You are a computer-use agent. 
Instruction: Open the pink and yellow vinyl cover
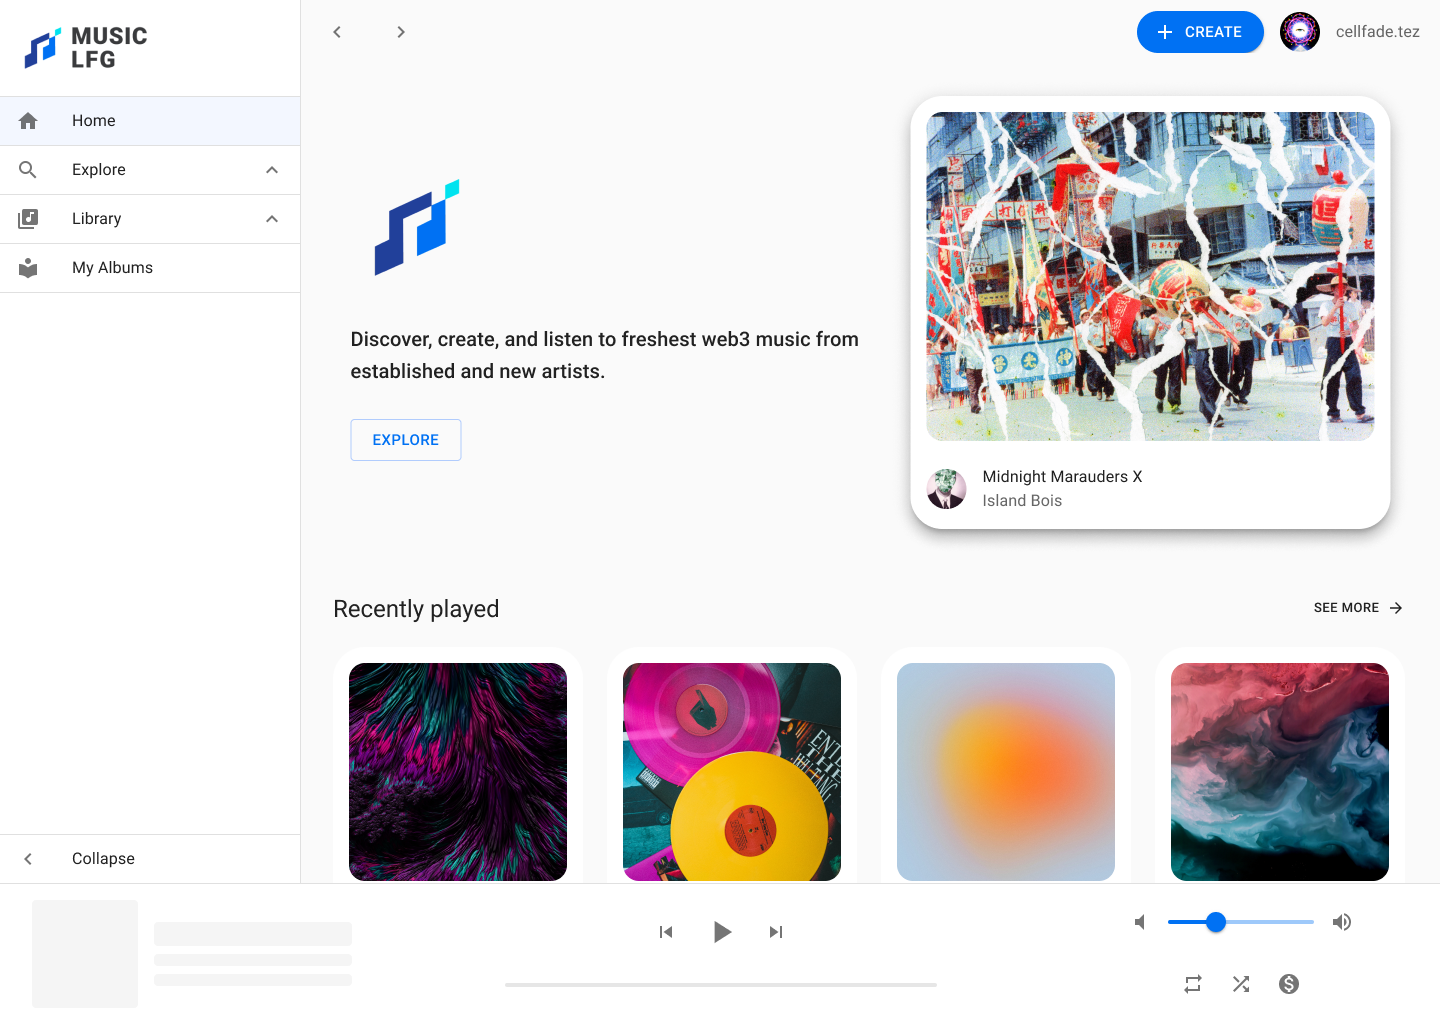click(x=732, y=772)
